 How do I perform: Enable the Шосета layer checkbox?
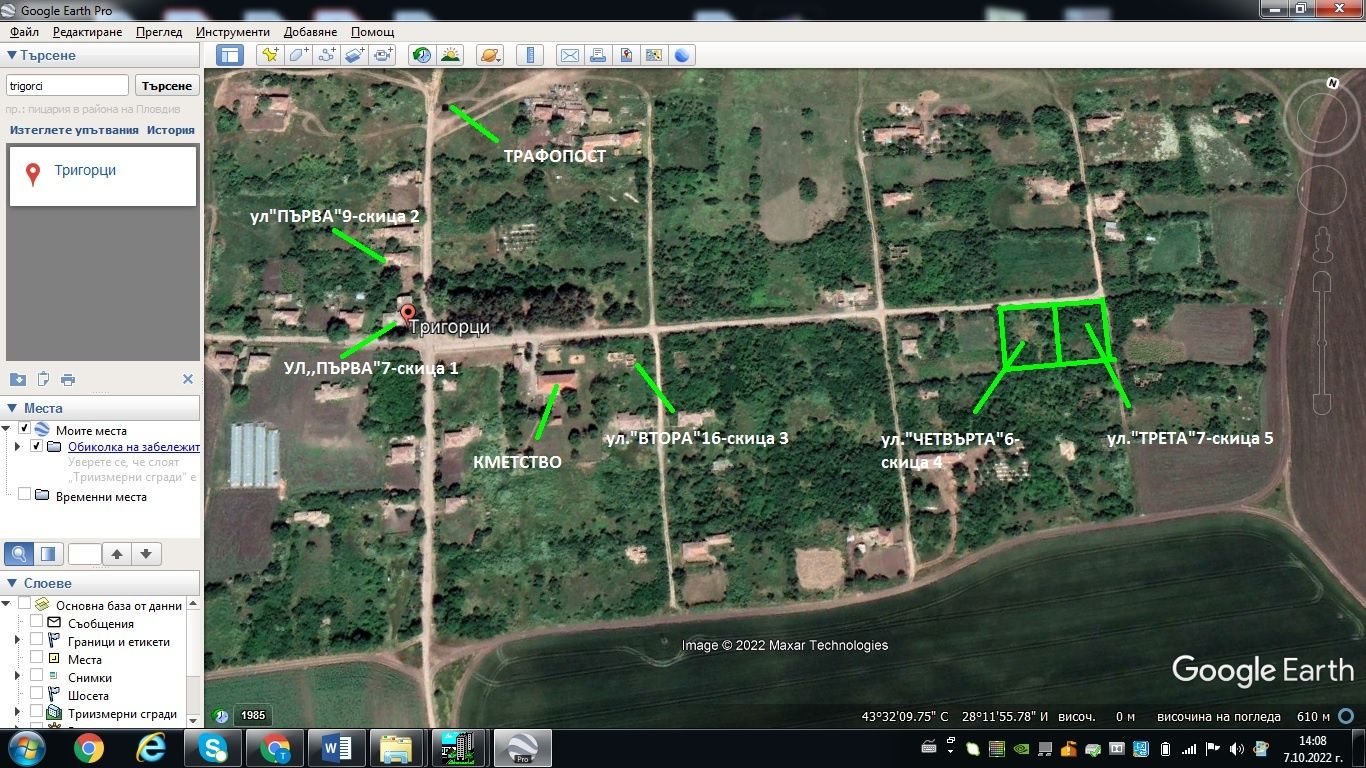pos(37,694)
